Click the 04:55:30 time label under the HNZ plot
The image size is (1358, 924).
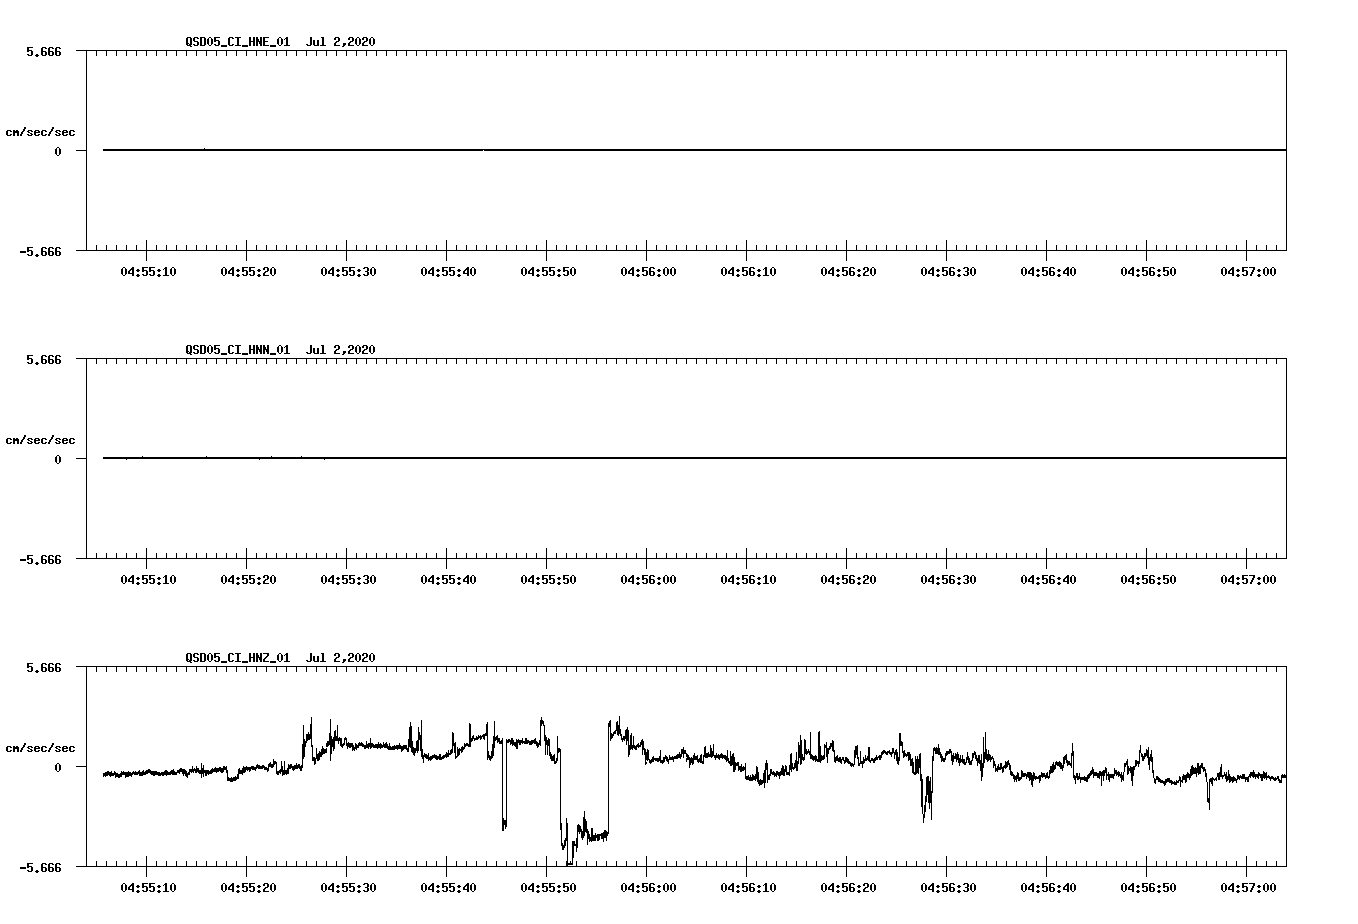(348, 887)
